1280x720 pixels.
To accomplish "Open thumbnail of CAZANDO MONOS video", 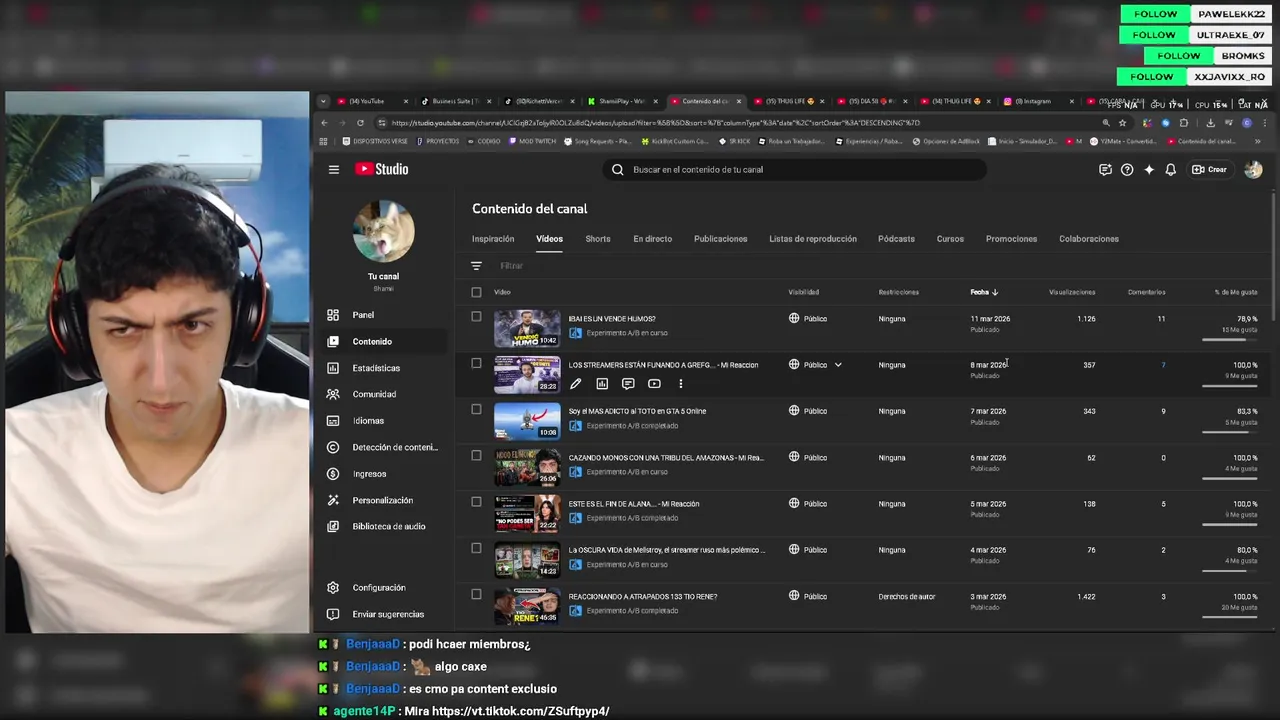I will [x=527, y=467].
